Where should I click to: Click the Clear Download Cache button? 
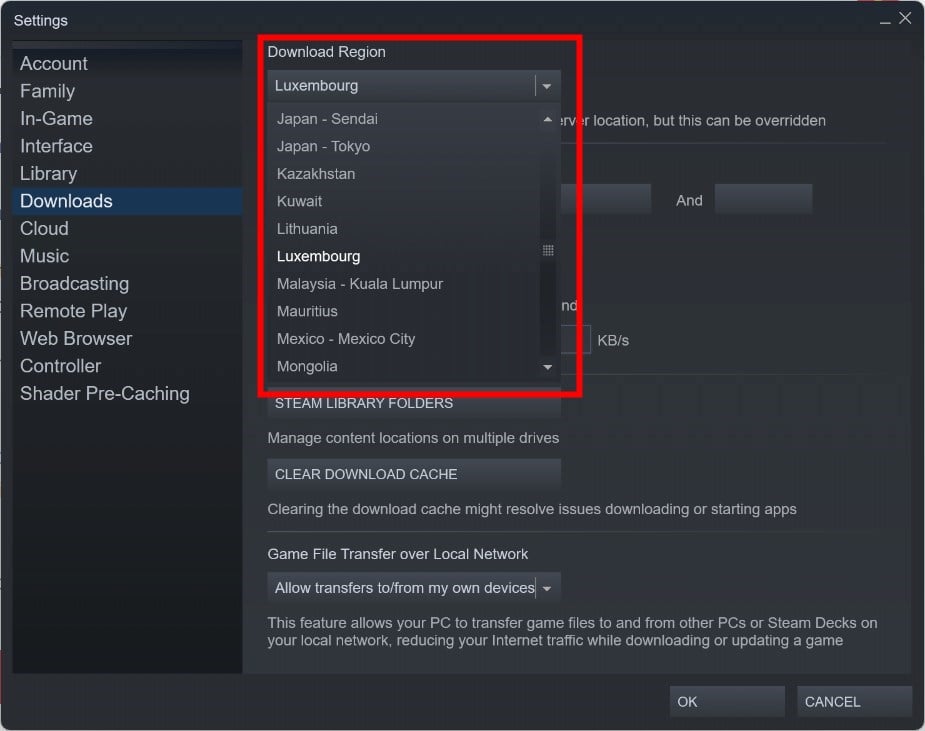(414, 474)
